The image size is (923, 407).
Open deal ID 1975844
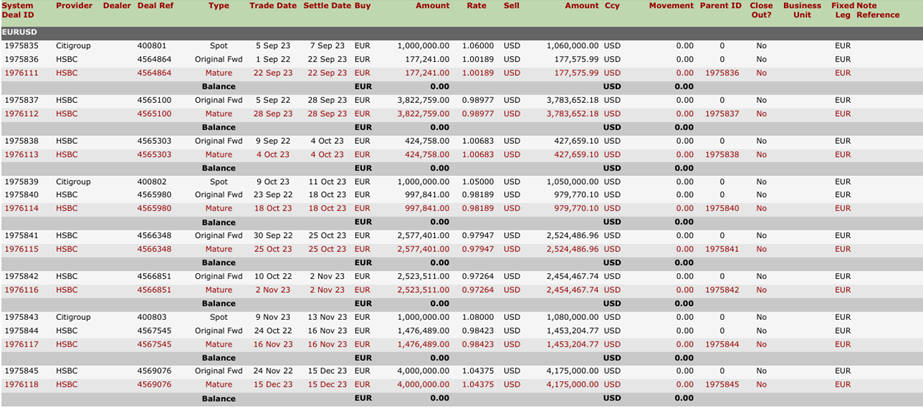pos(22,330)
